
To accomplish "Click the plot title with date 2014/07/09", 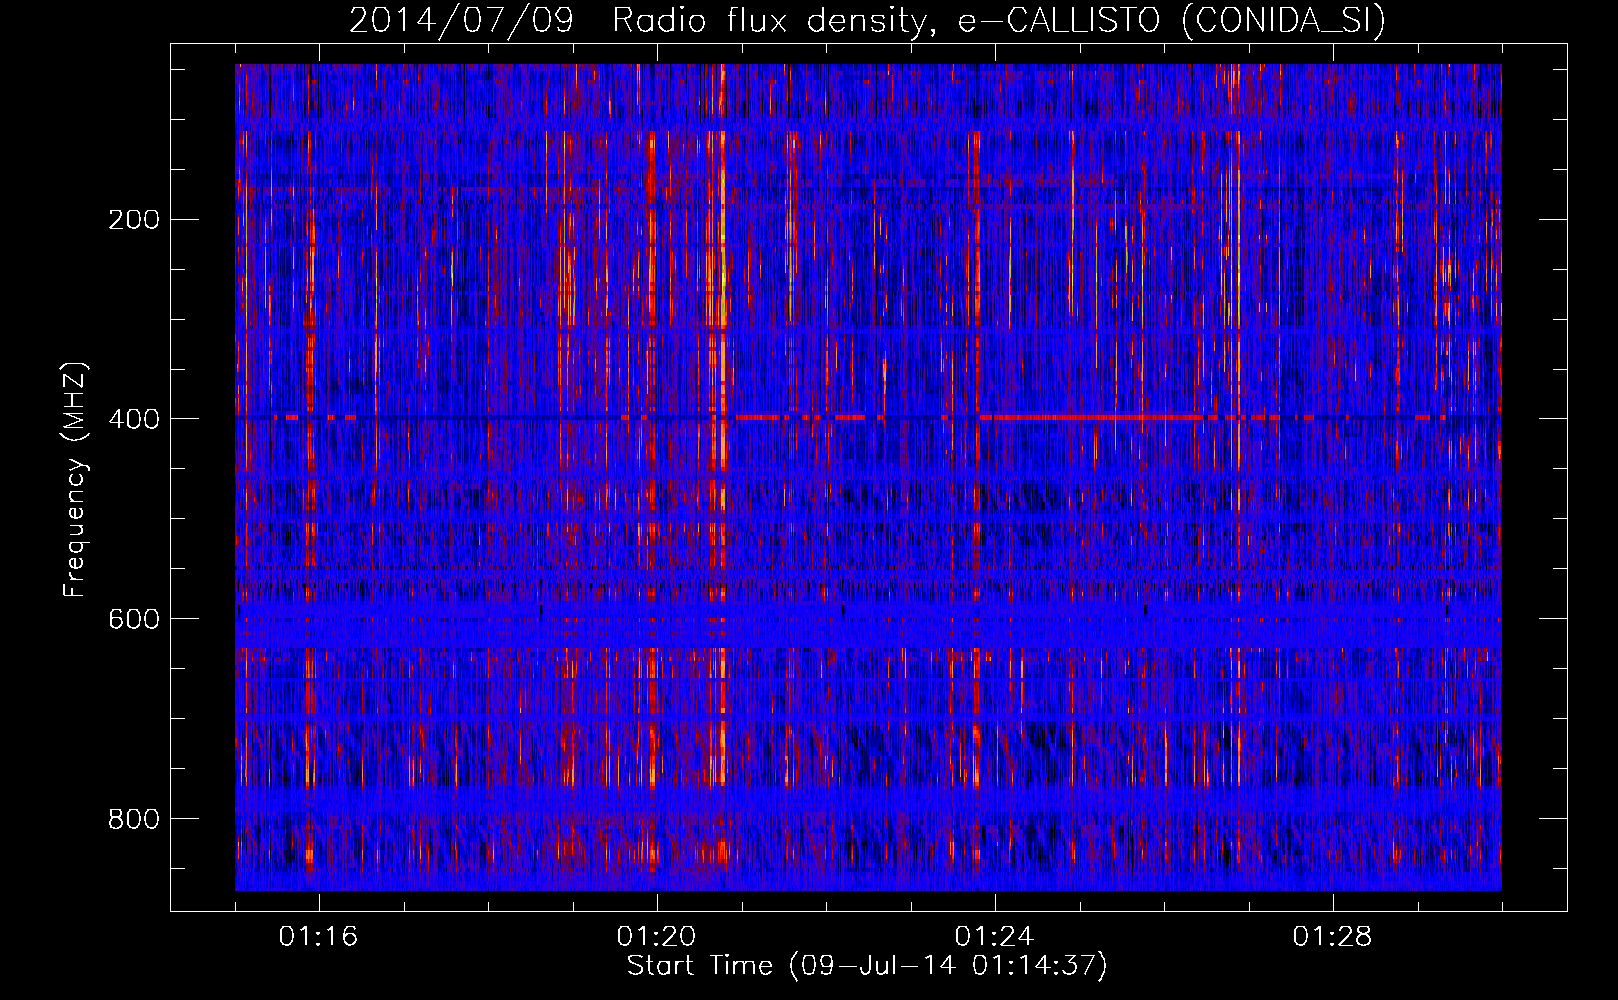I will (866, 20).
